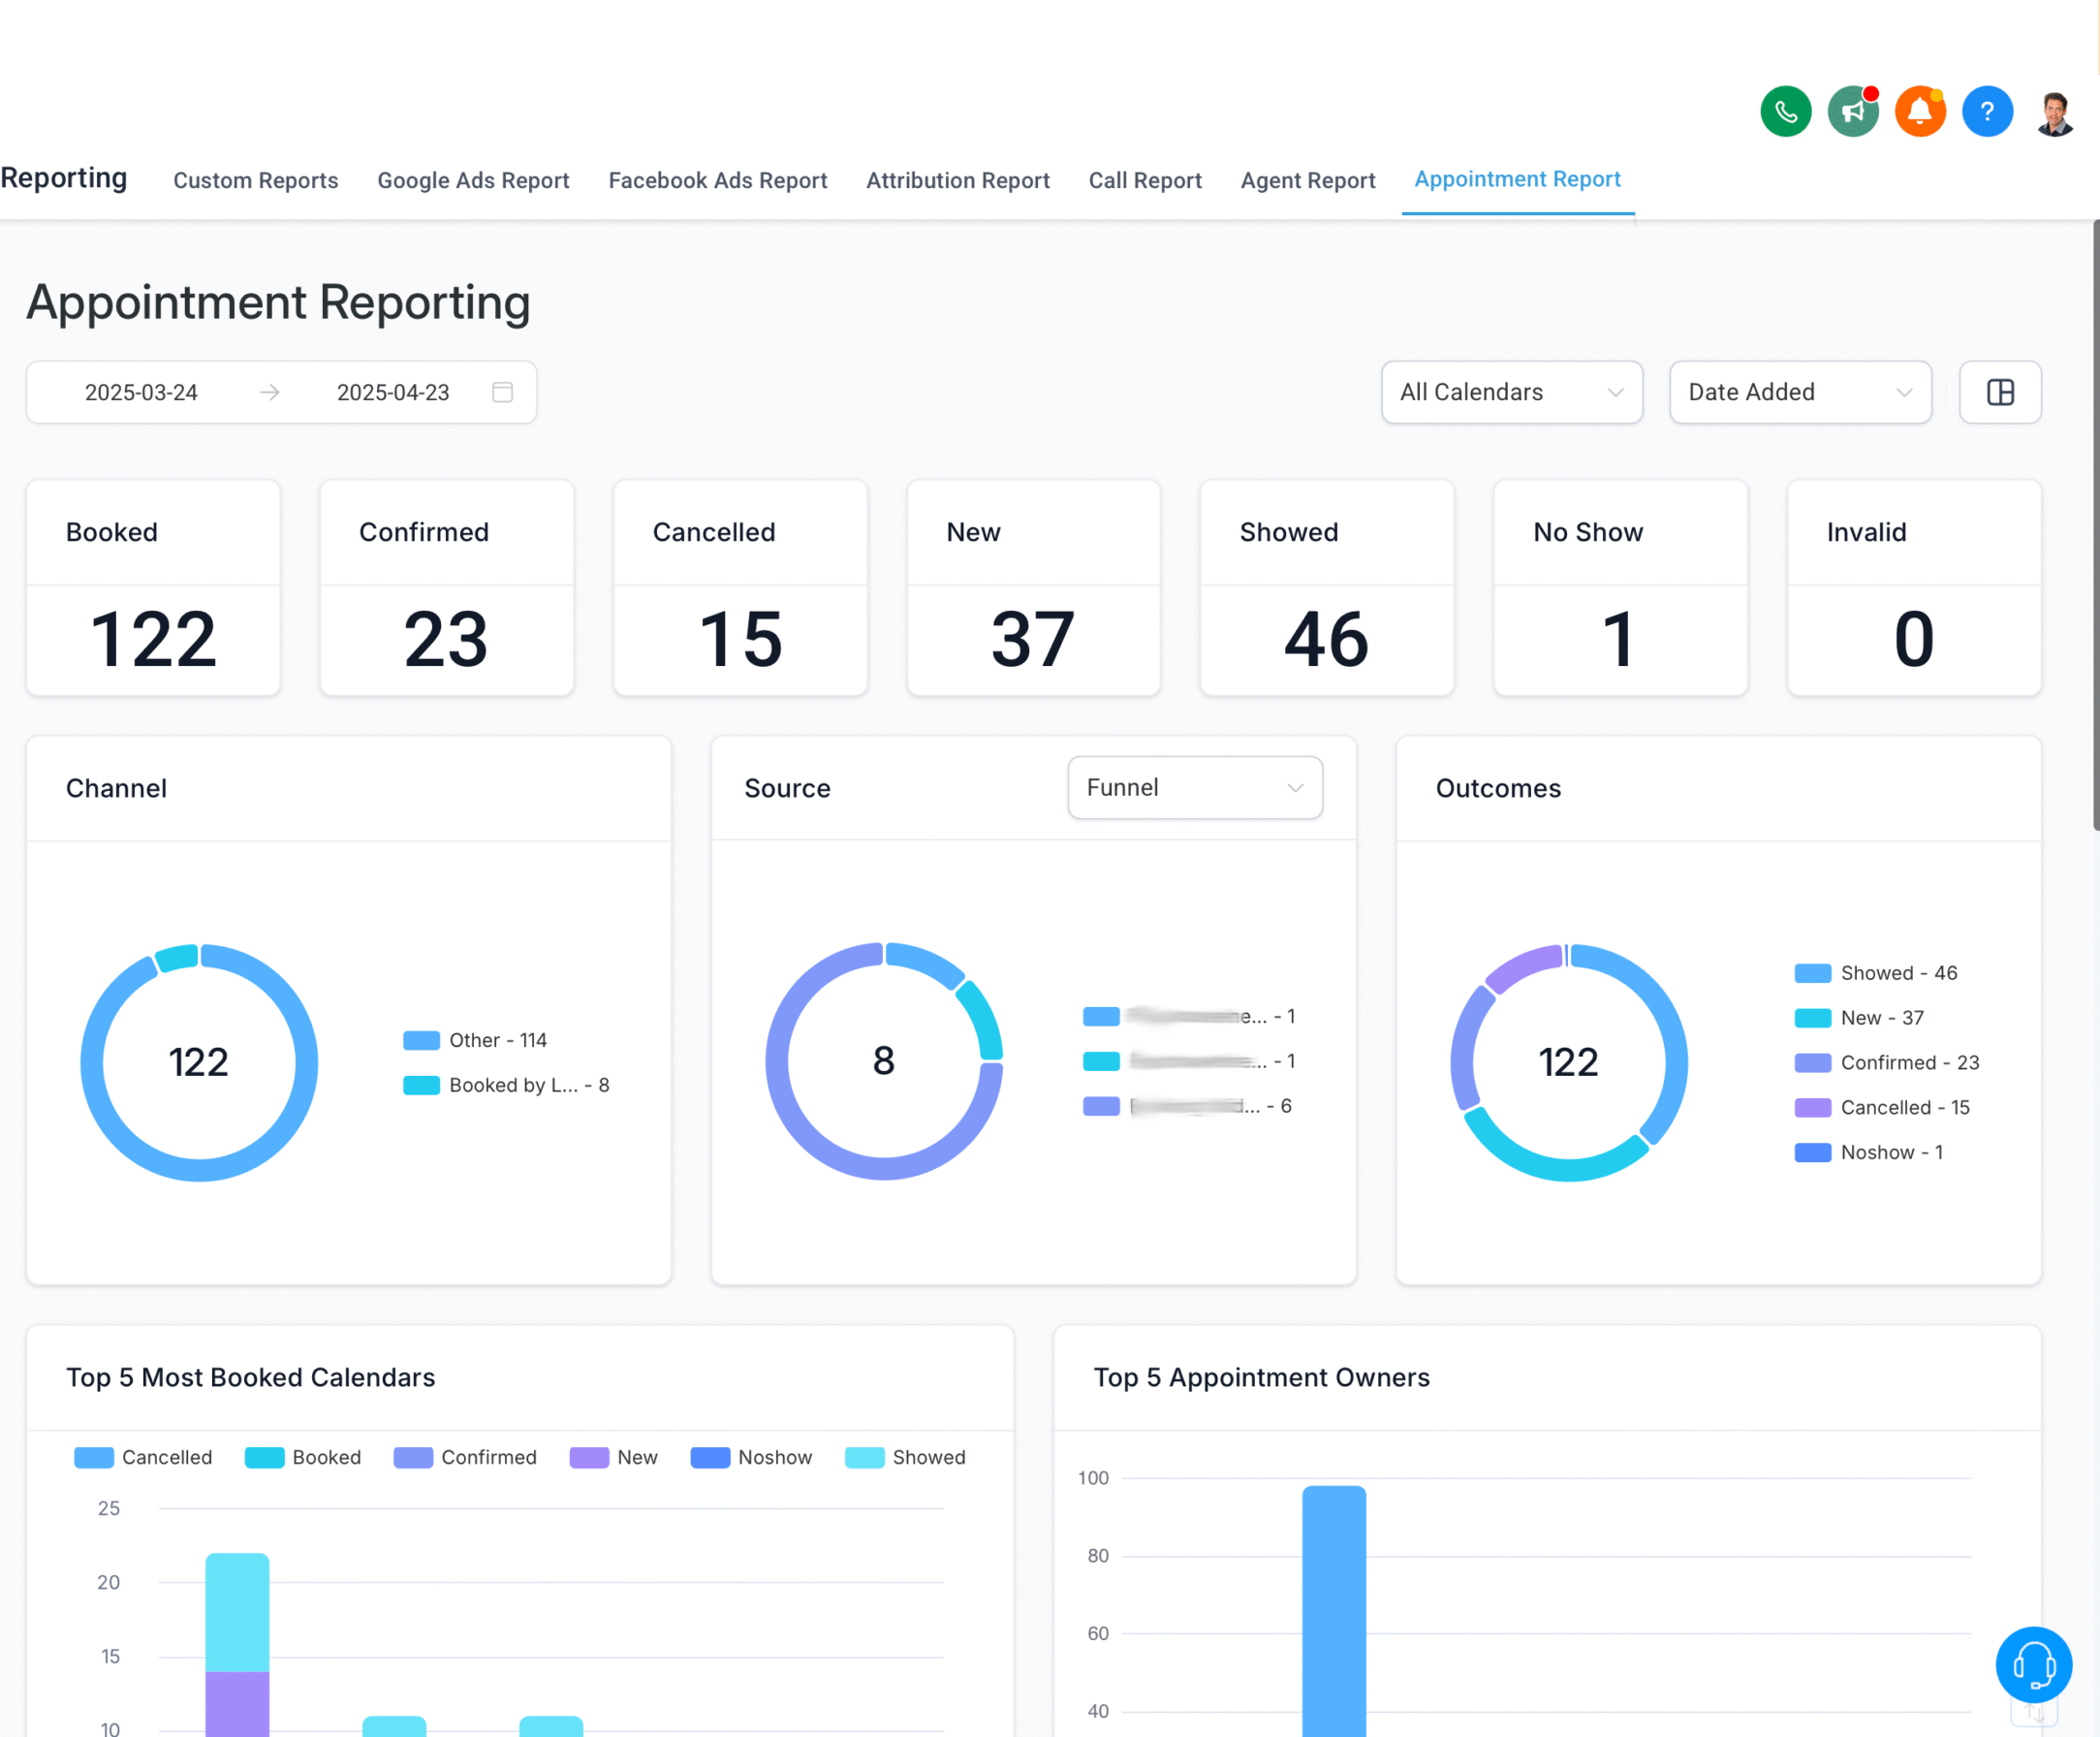This screenshot has width=2100, height=1737.
Task: Toggle the Booked by L... - 8 legend
Action: click(506, 1085)
